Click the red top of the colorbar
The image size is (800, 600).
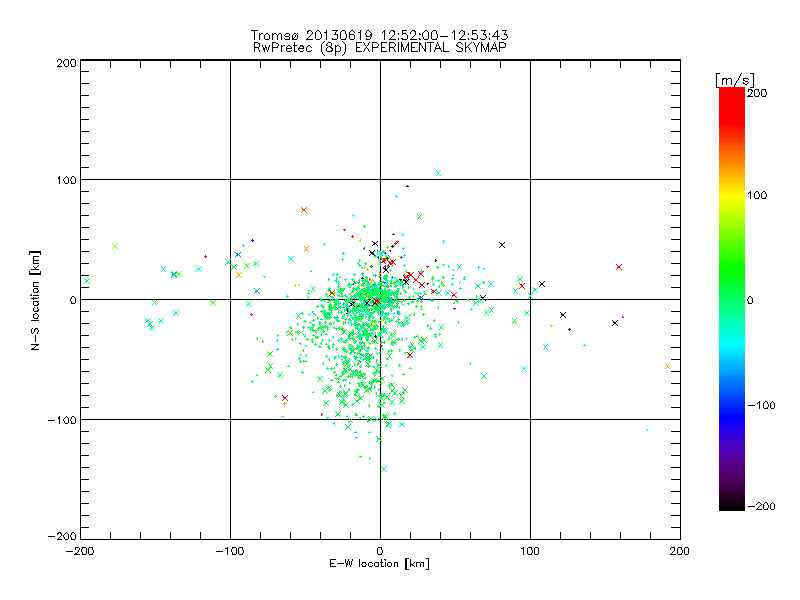(x=731, y=96)
